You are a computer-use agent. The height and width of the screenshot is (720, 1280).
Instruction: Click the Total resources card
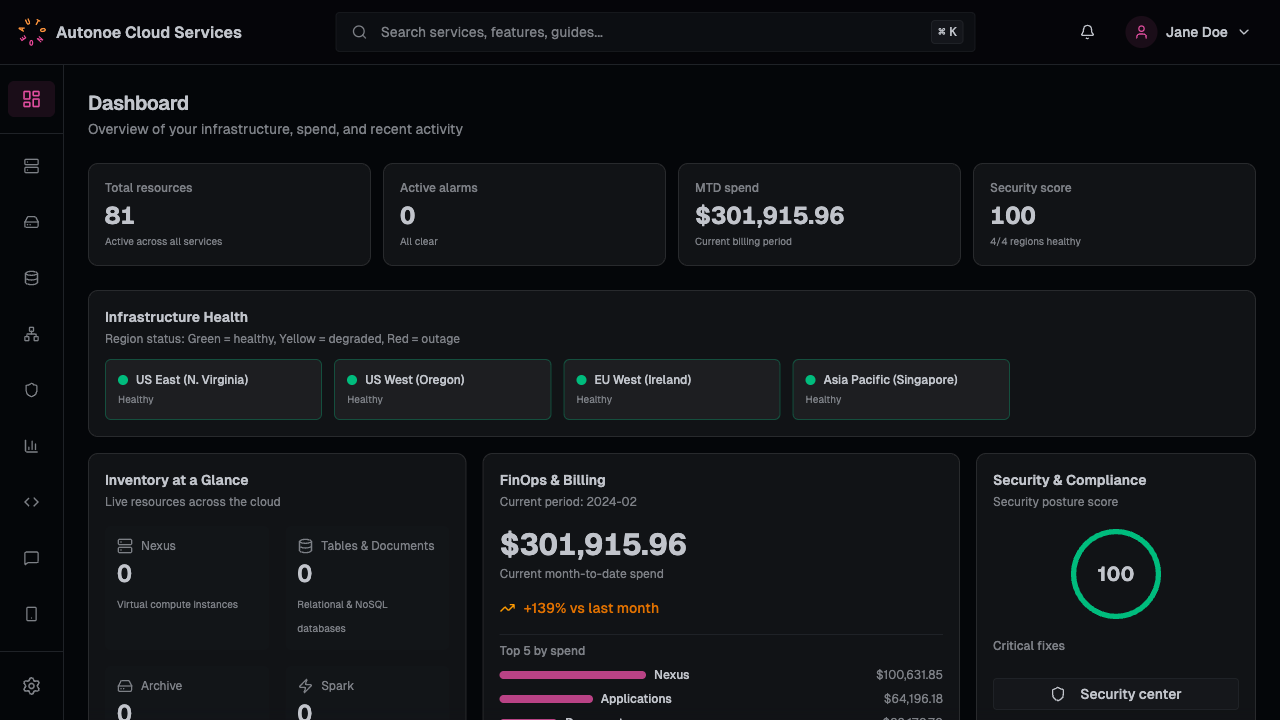(229, 214)
